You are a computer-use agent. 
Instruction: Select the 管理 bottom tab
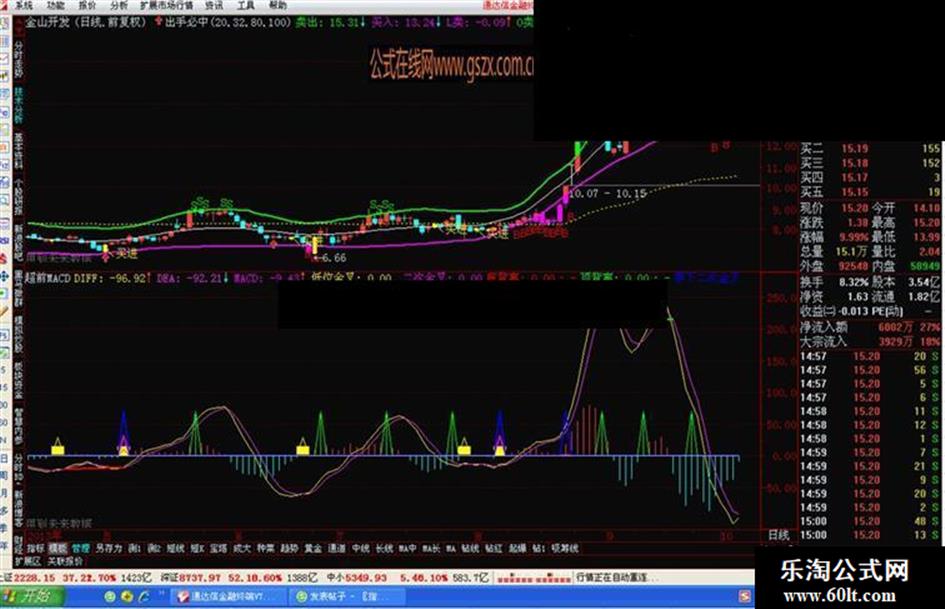81,548
